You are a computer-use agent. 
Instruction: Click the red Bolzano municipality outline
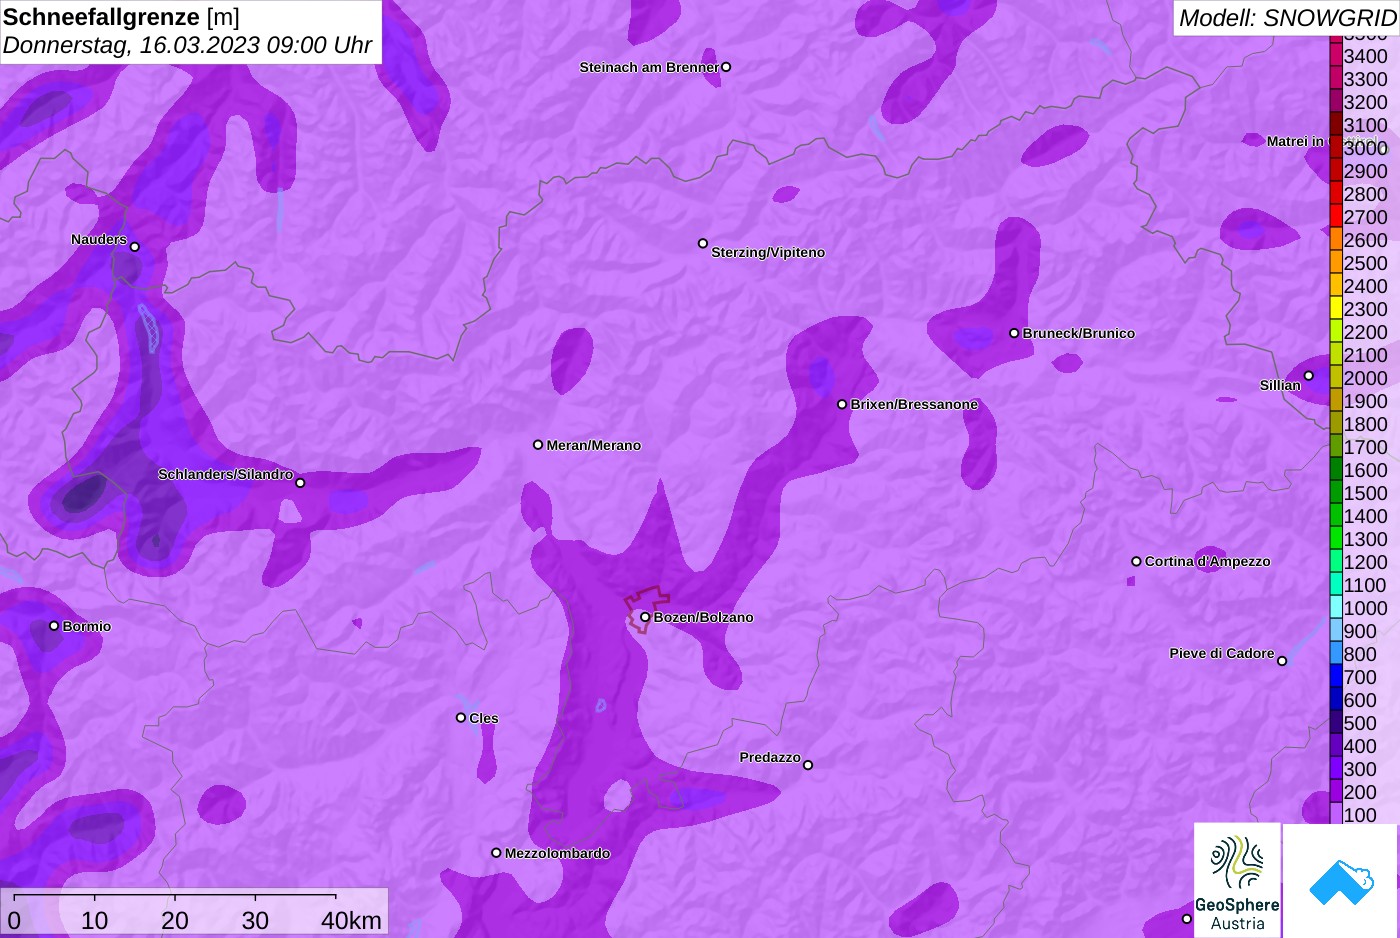pyautogui.click(x=647, y=608)
